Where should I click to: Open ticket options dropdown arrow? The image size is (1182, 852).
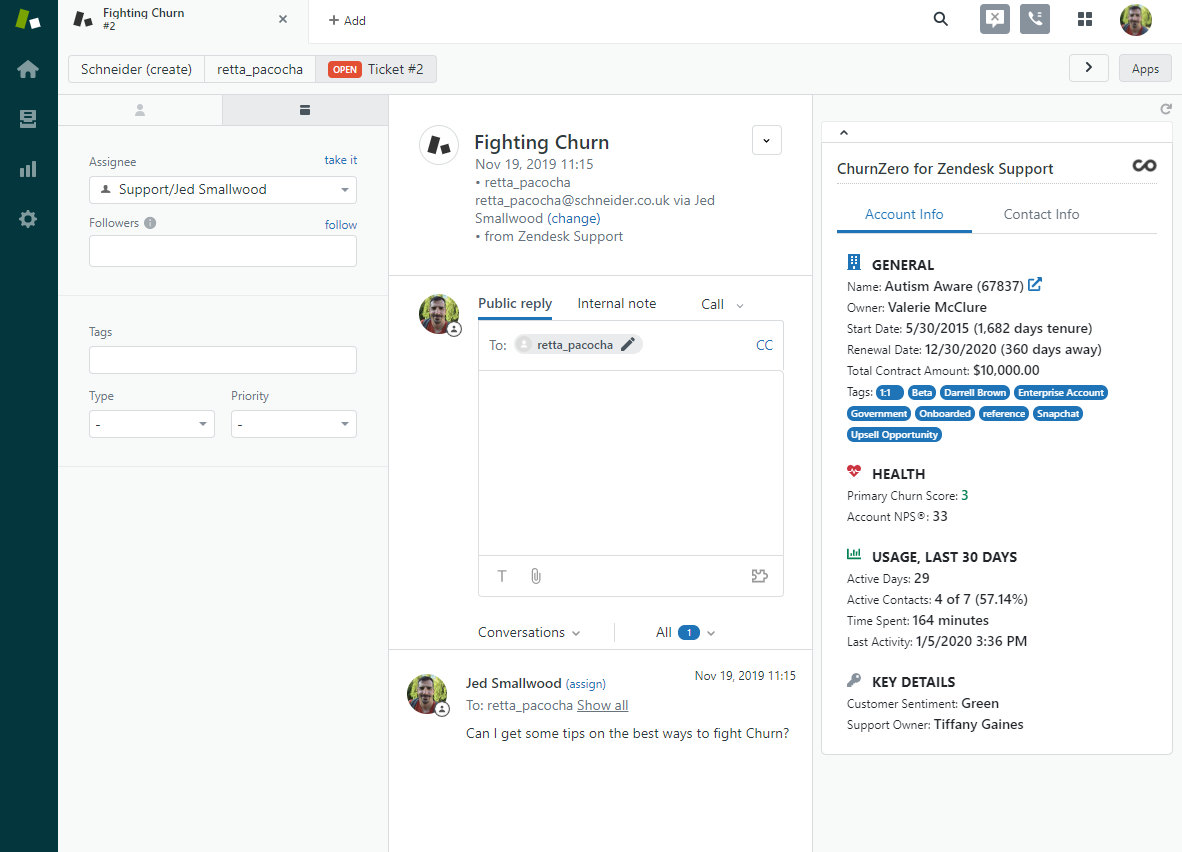click(767, 140)
